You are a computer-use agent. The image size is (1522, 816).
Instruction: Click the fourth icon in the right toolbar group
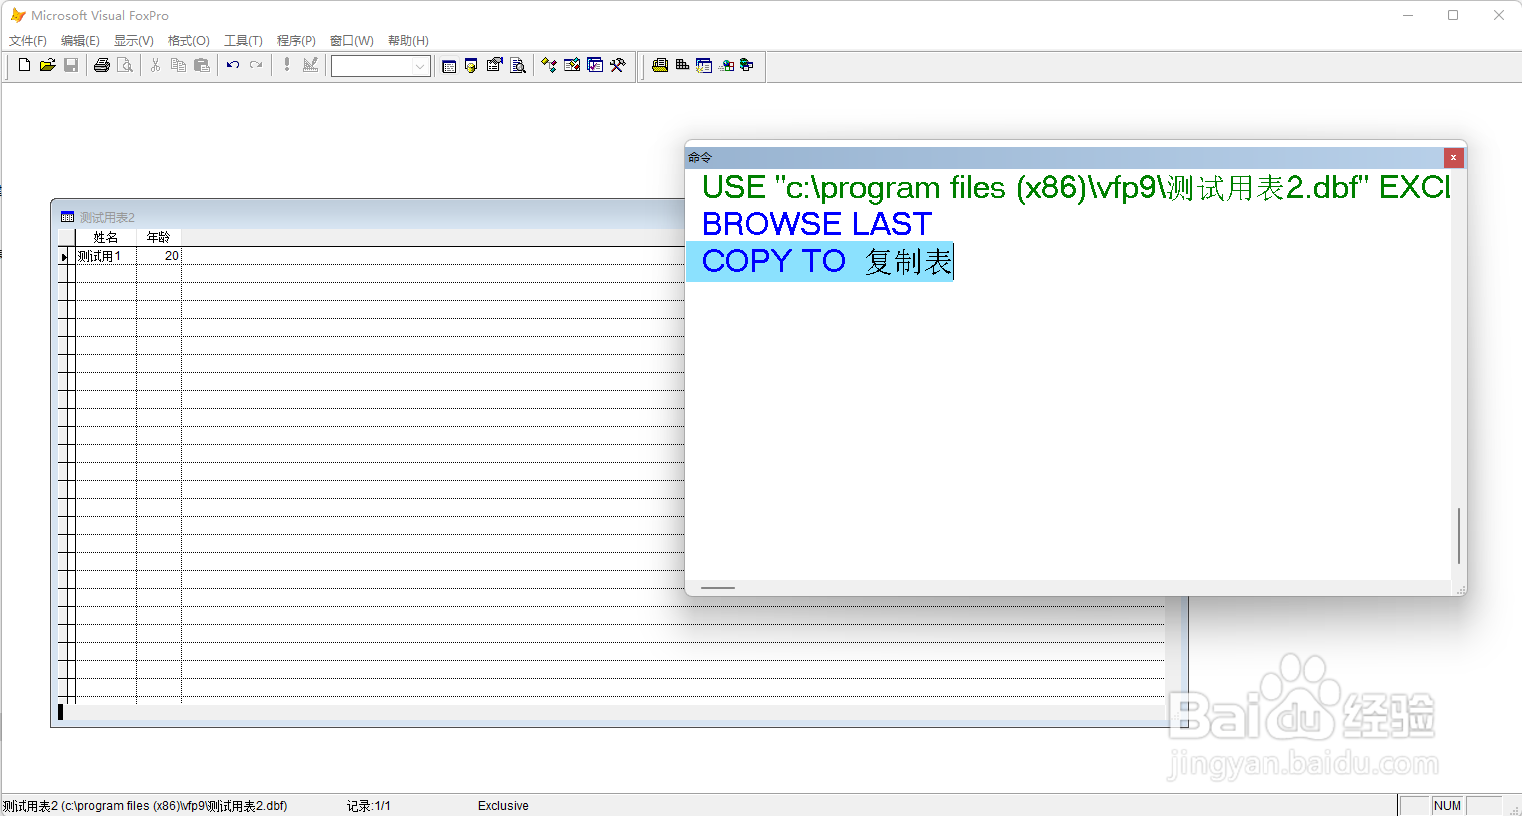726,66
